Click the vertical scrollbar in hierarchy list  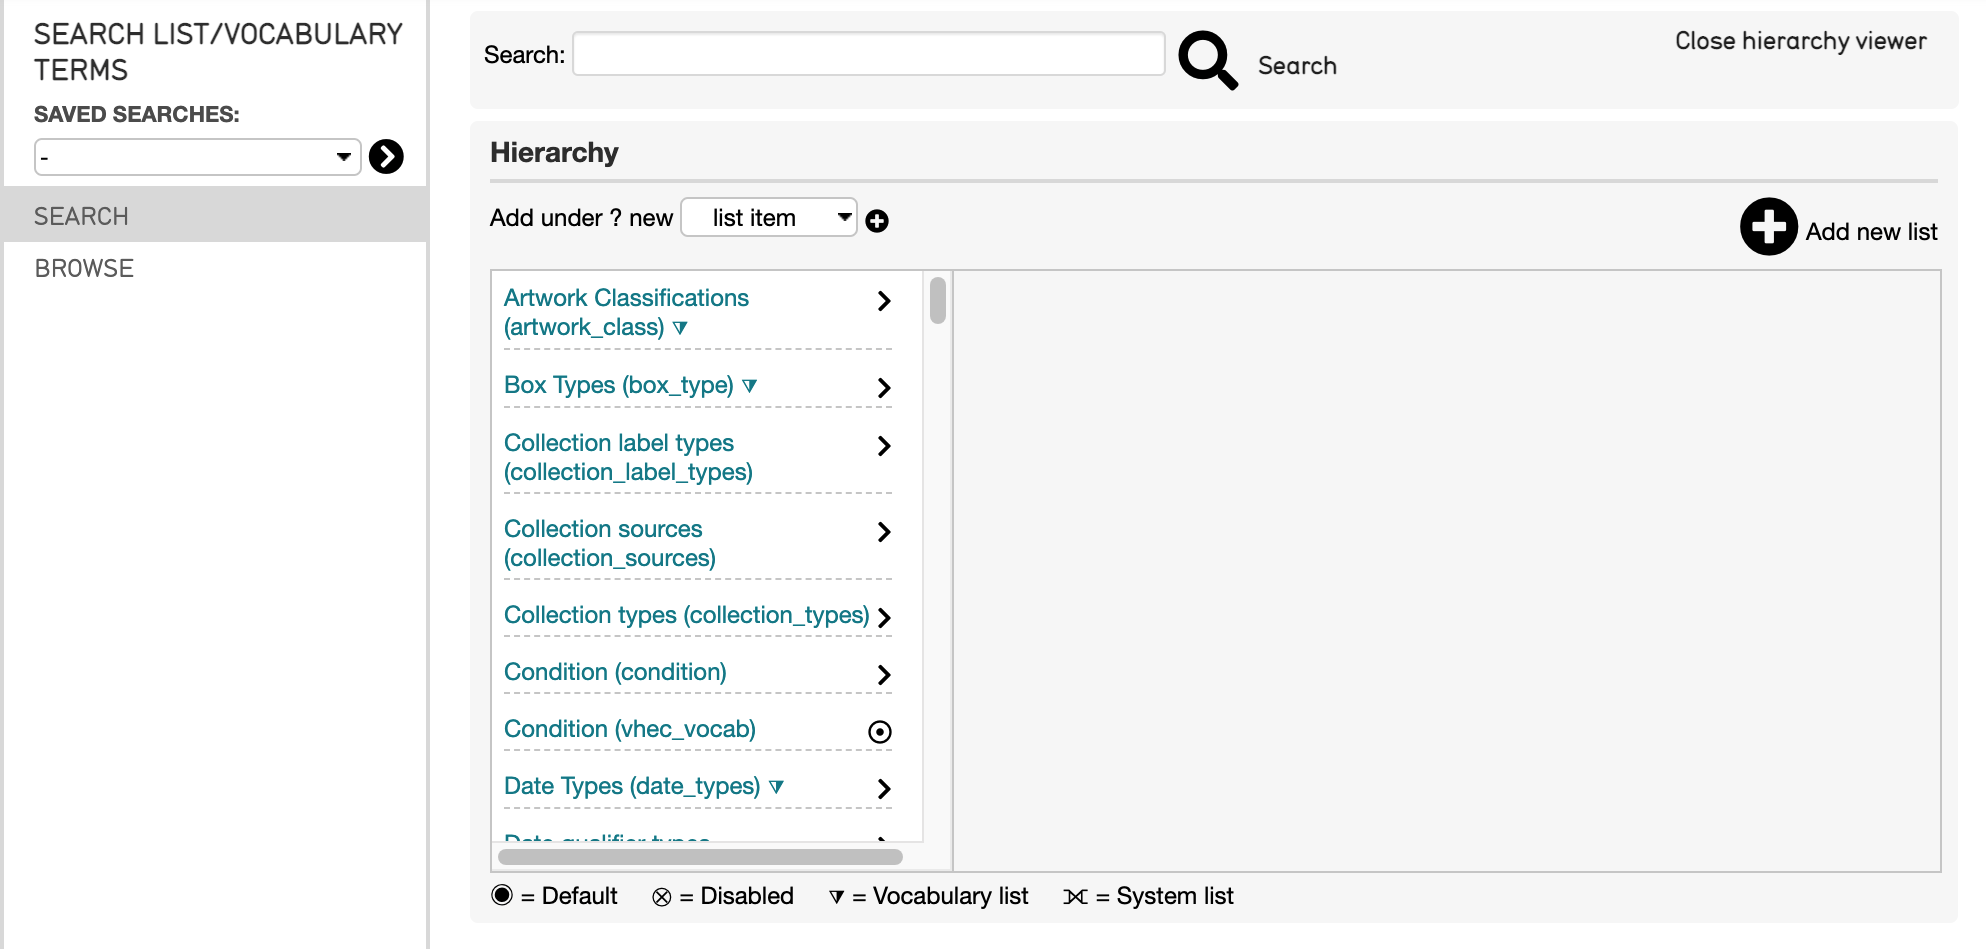point(937,301)
